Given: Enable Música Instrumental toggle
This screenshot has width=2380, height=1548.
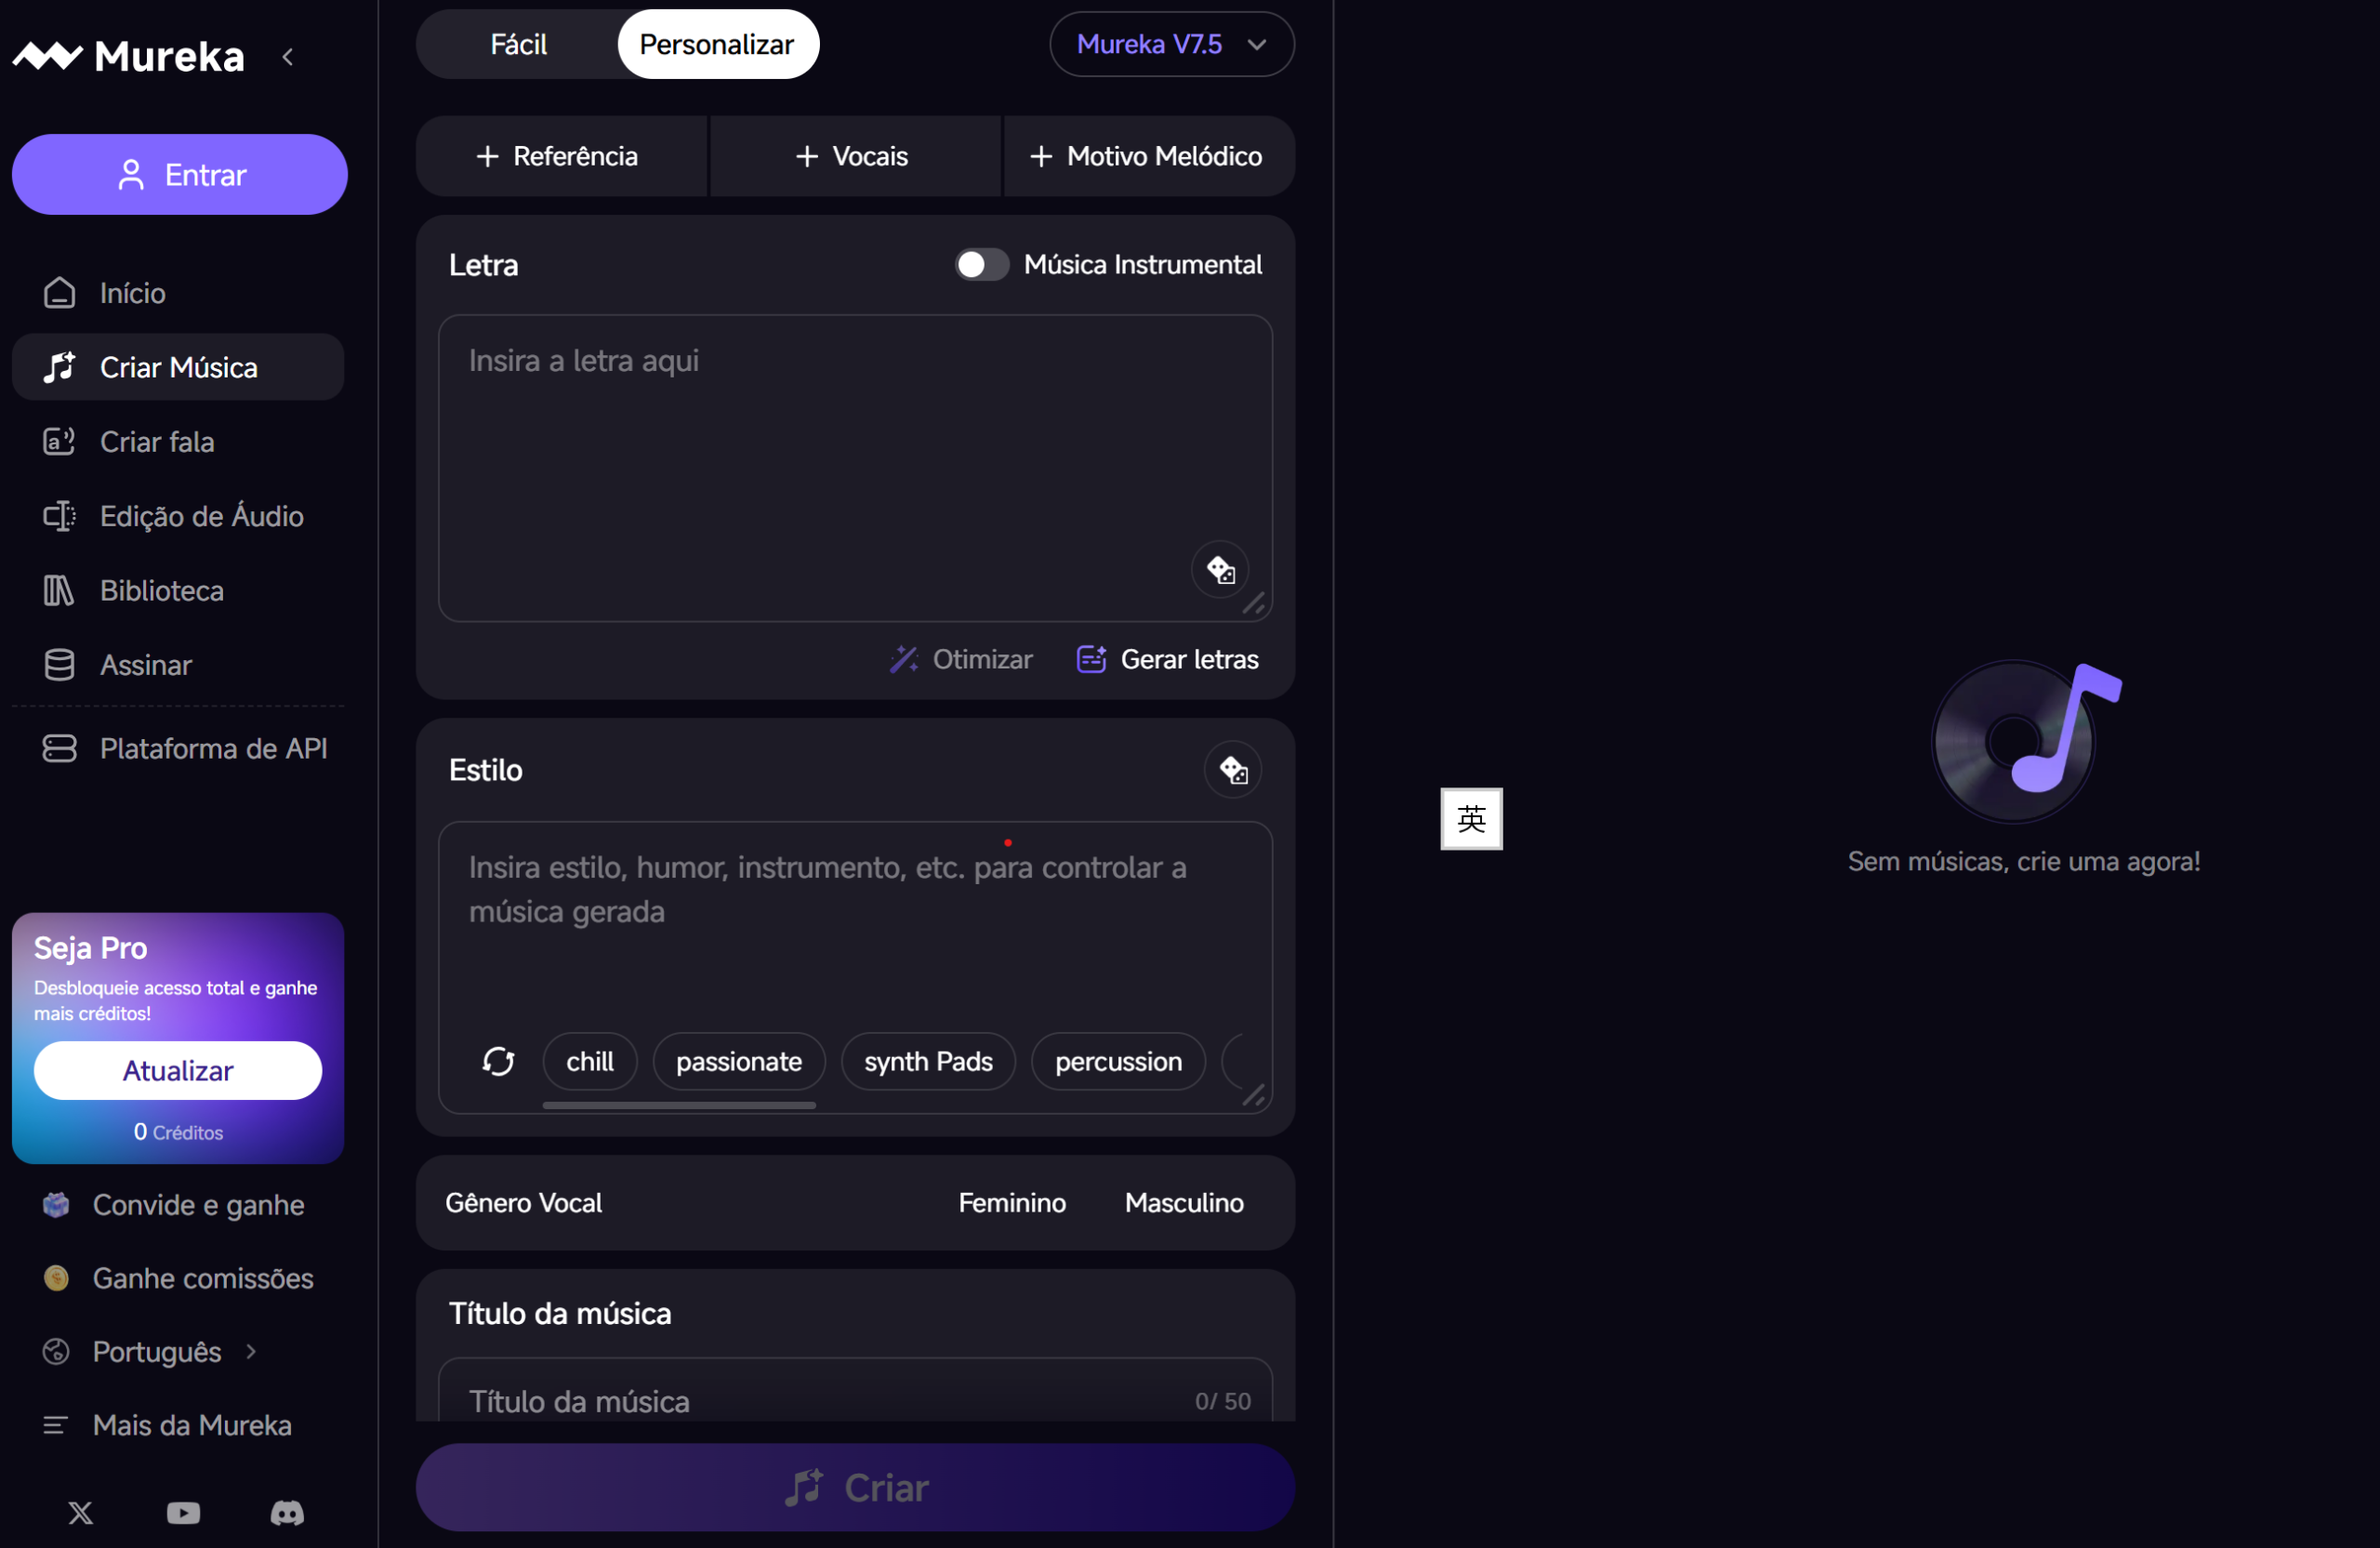Looking at the screenshot, I should click(980, 264).
